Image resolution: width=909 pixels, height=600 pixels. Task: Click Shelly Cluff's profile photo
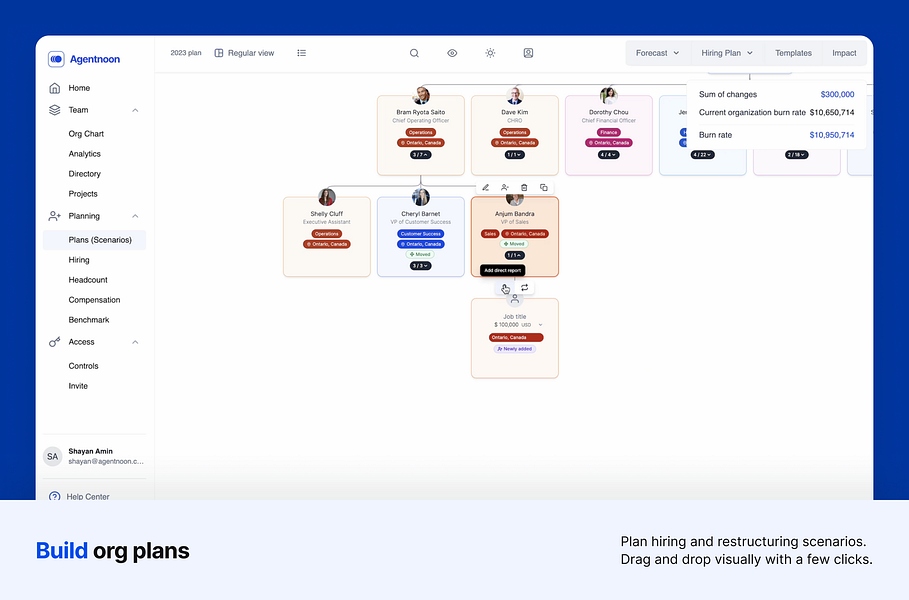[x=327, y=197]
